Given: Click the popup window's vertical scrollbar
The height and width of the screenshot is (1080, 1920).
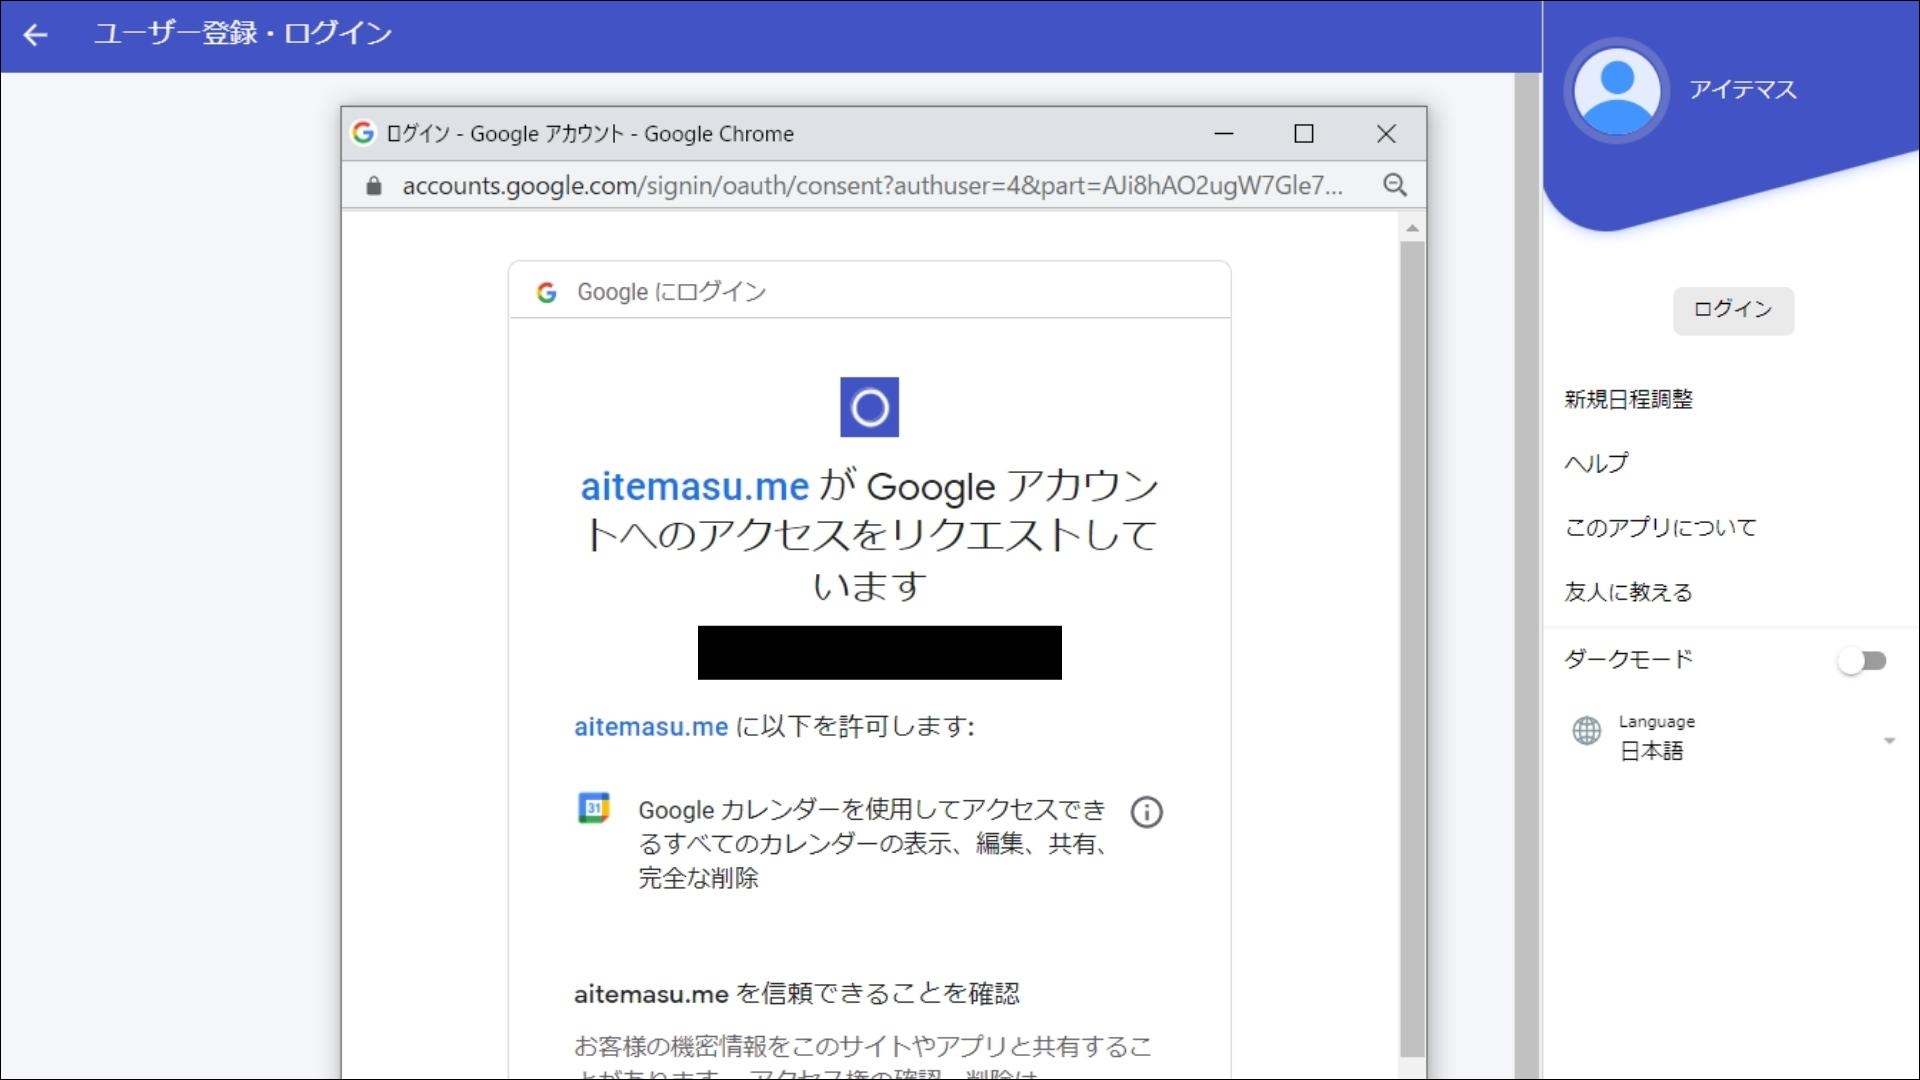Looking at the screenshot, I should (1413, 600).
